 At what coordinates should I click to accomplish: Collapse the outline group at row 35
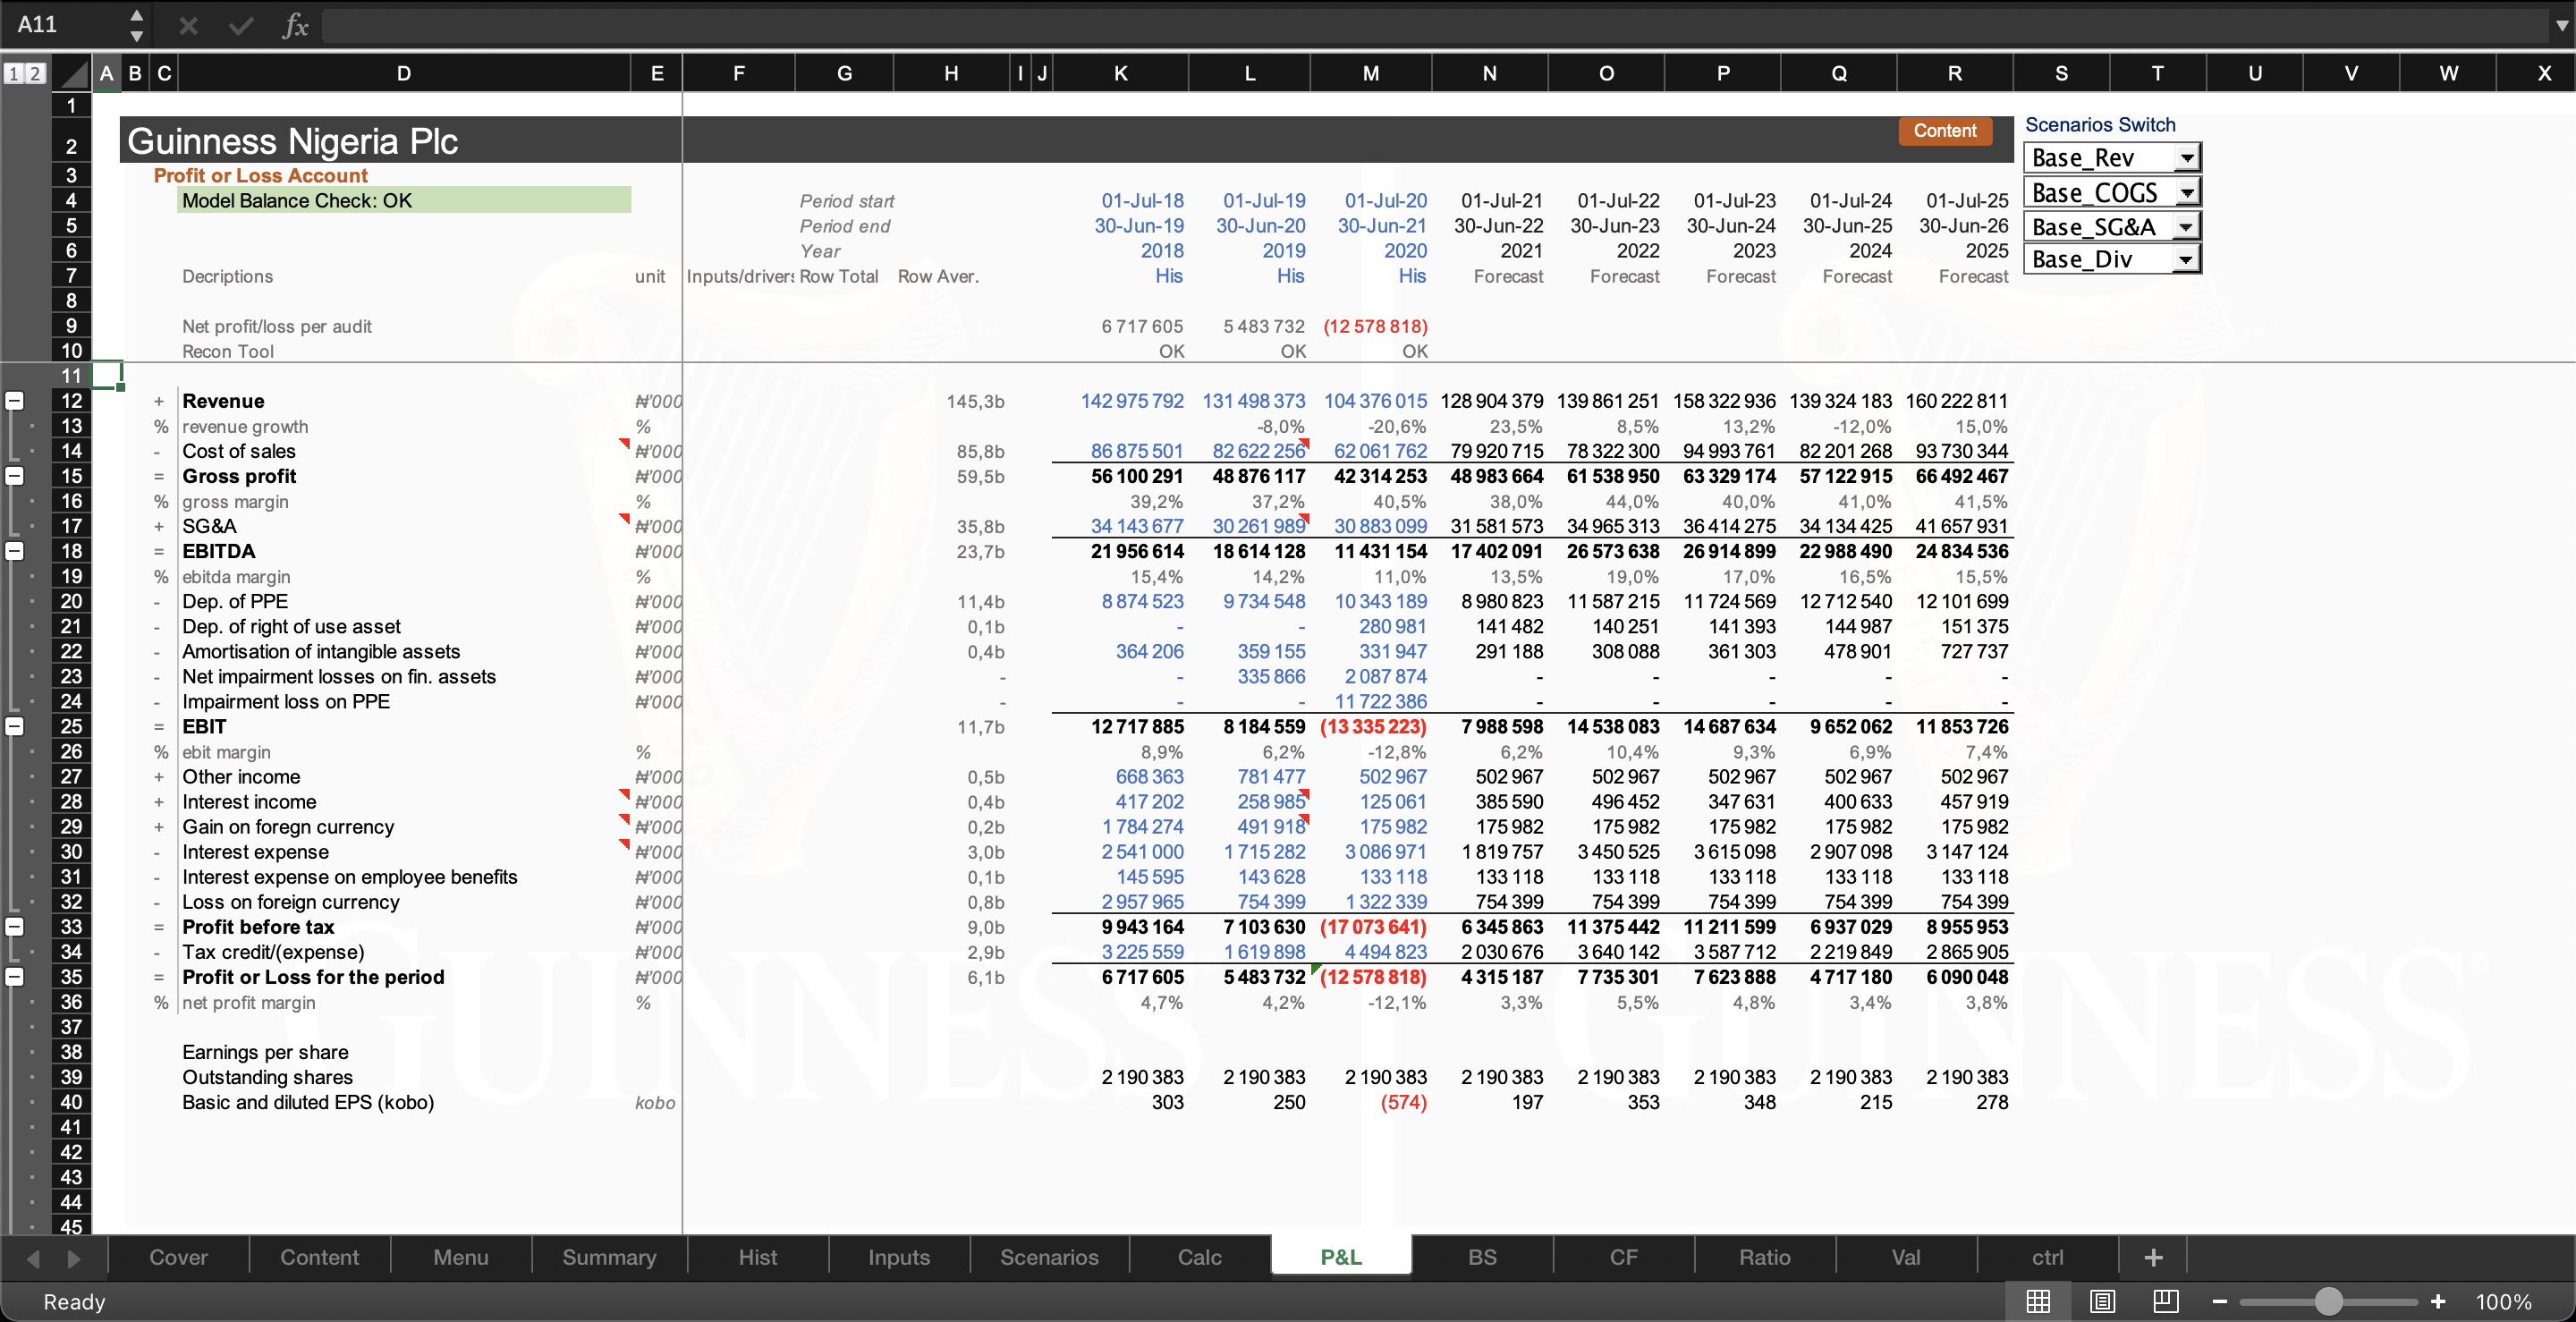15,977
